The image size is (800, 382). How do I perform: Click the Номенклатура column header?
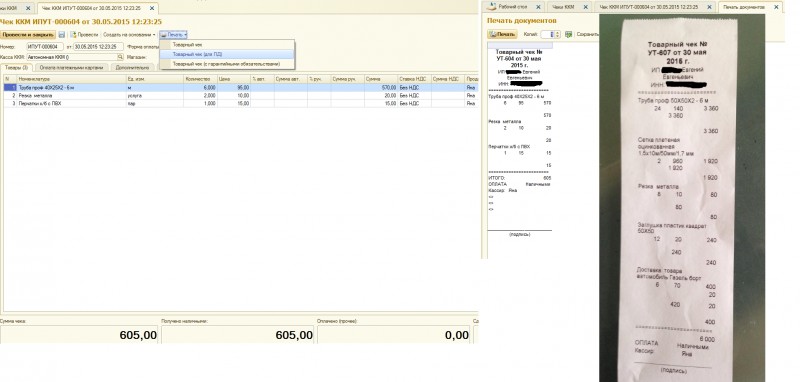71,79
